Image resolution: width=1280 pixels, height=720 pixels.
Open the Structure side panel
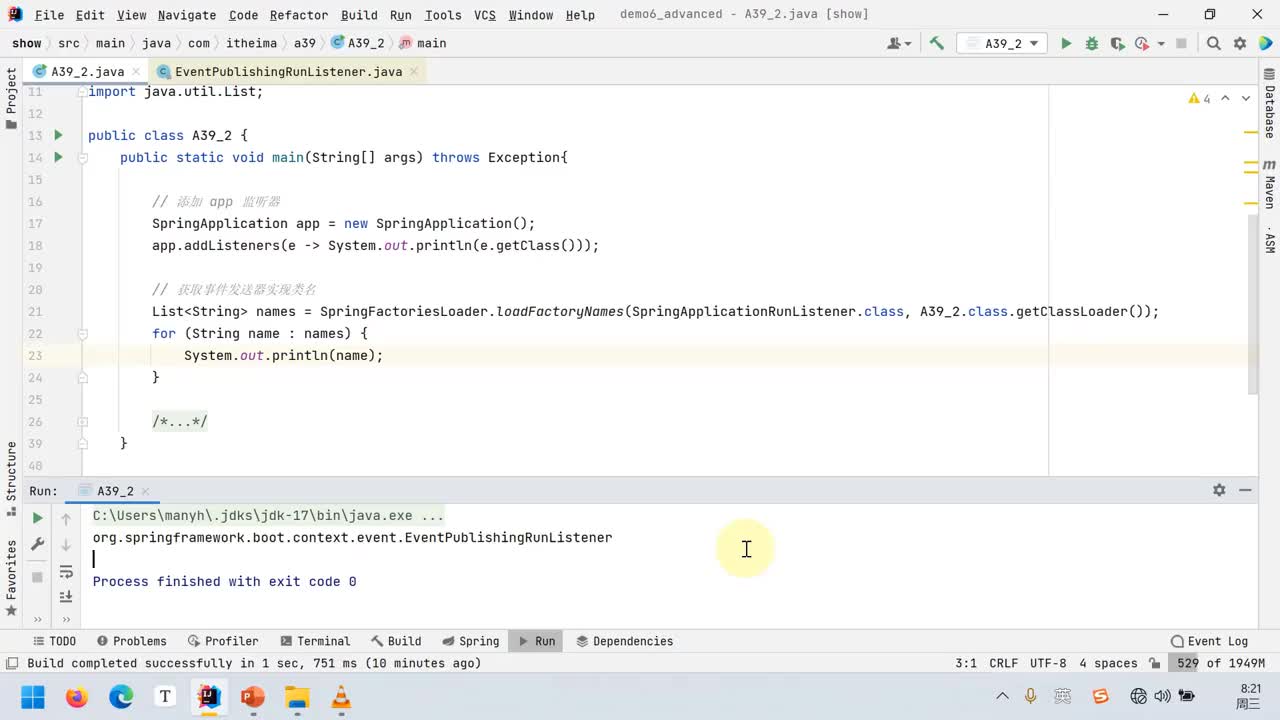11,478
